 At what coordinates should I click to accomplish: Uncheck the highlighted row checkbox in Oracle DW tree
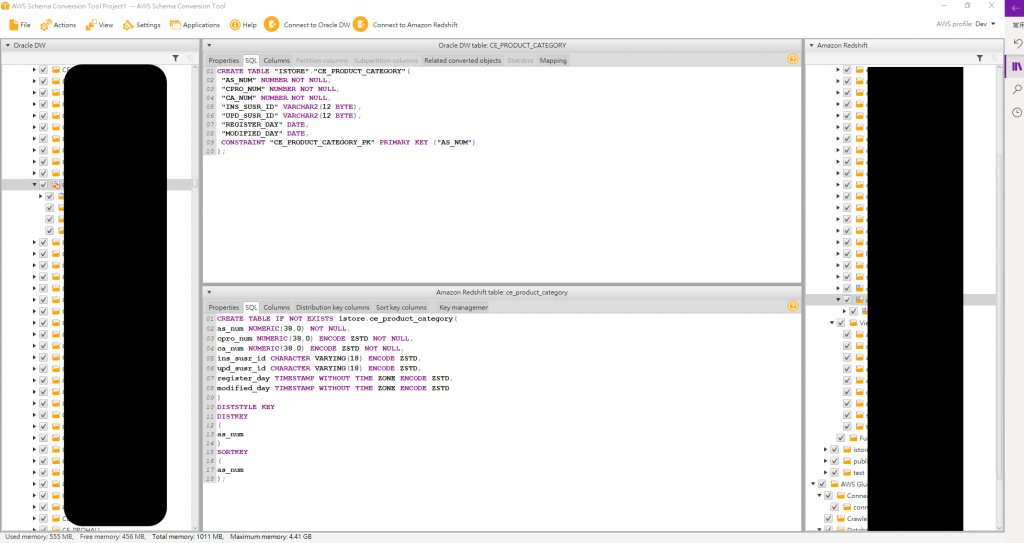(44, 185)
